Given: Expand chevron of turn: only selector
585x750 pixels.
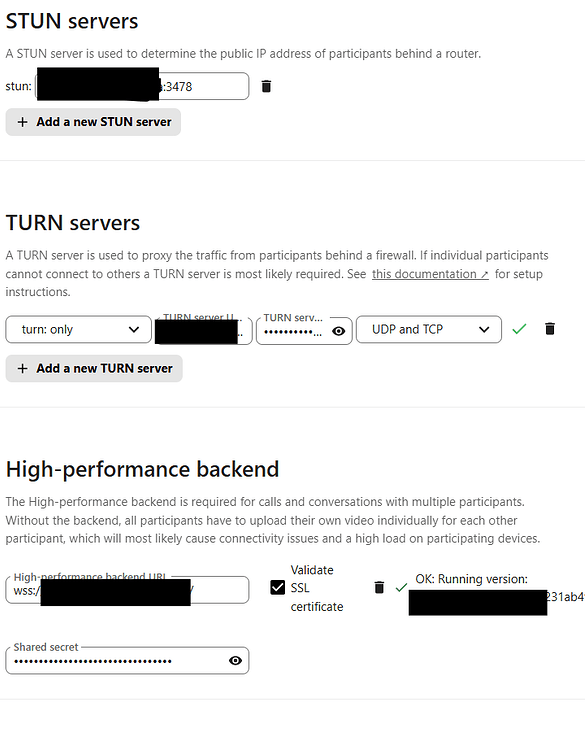Looking at the screenshot, I should (134, 330).
